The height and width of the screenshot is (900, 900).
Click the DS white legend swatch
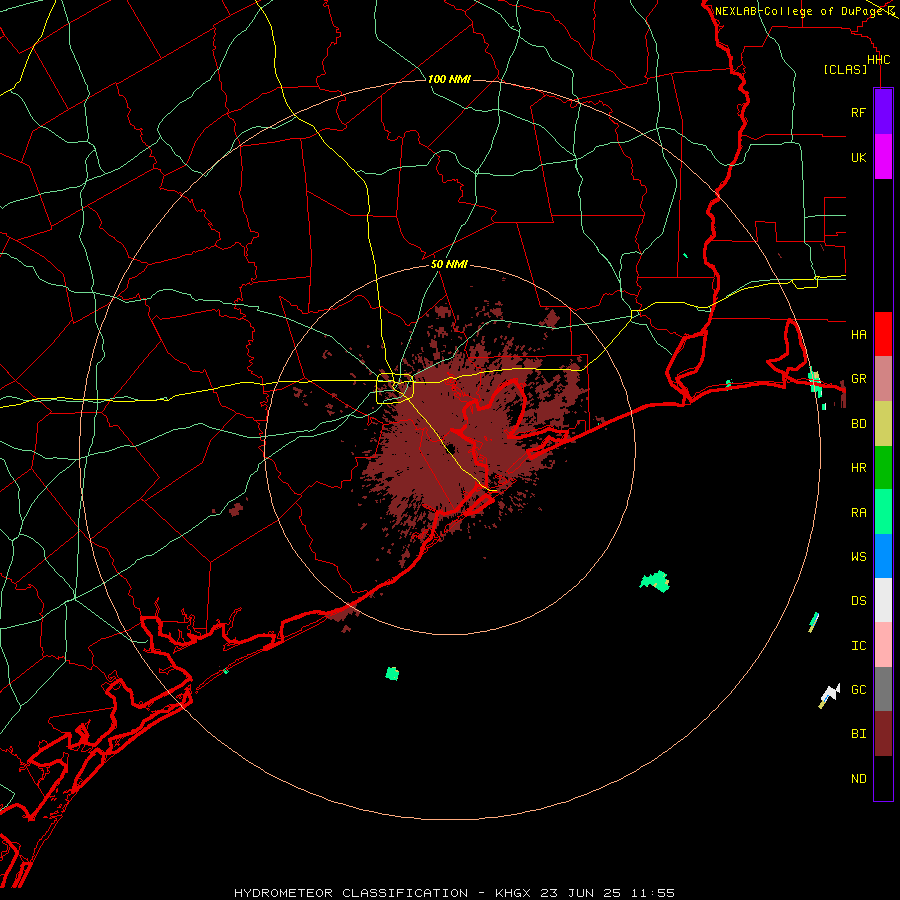883,600
